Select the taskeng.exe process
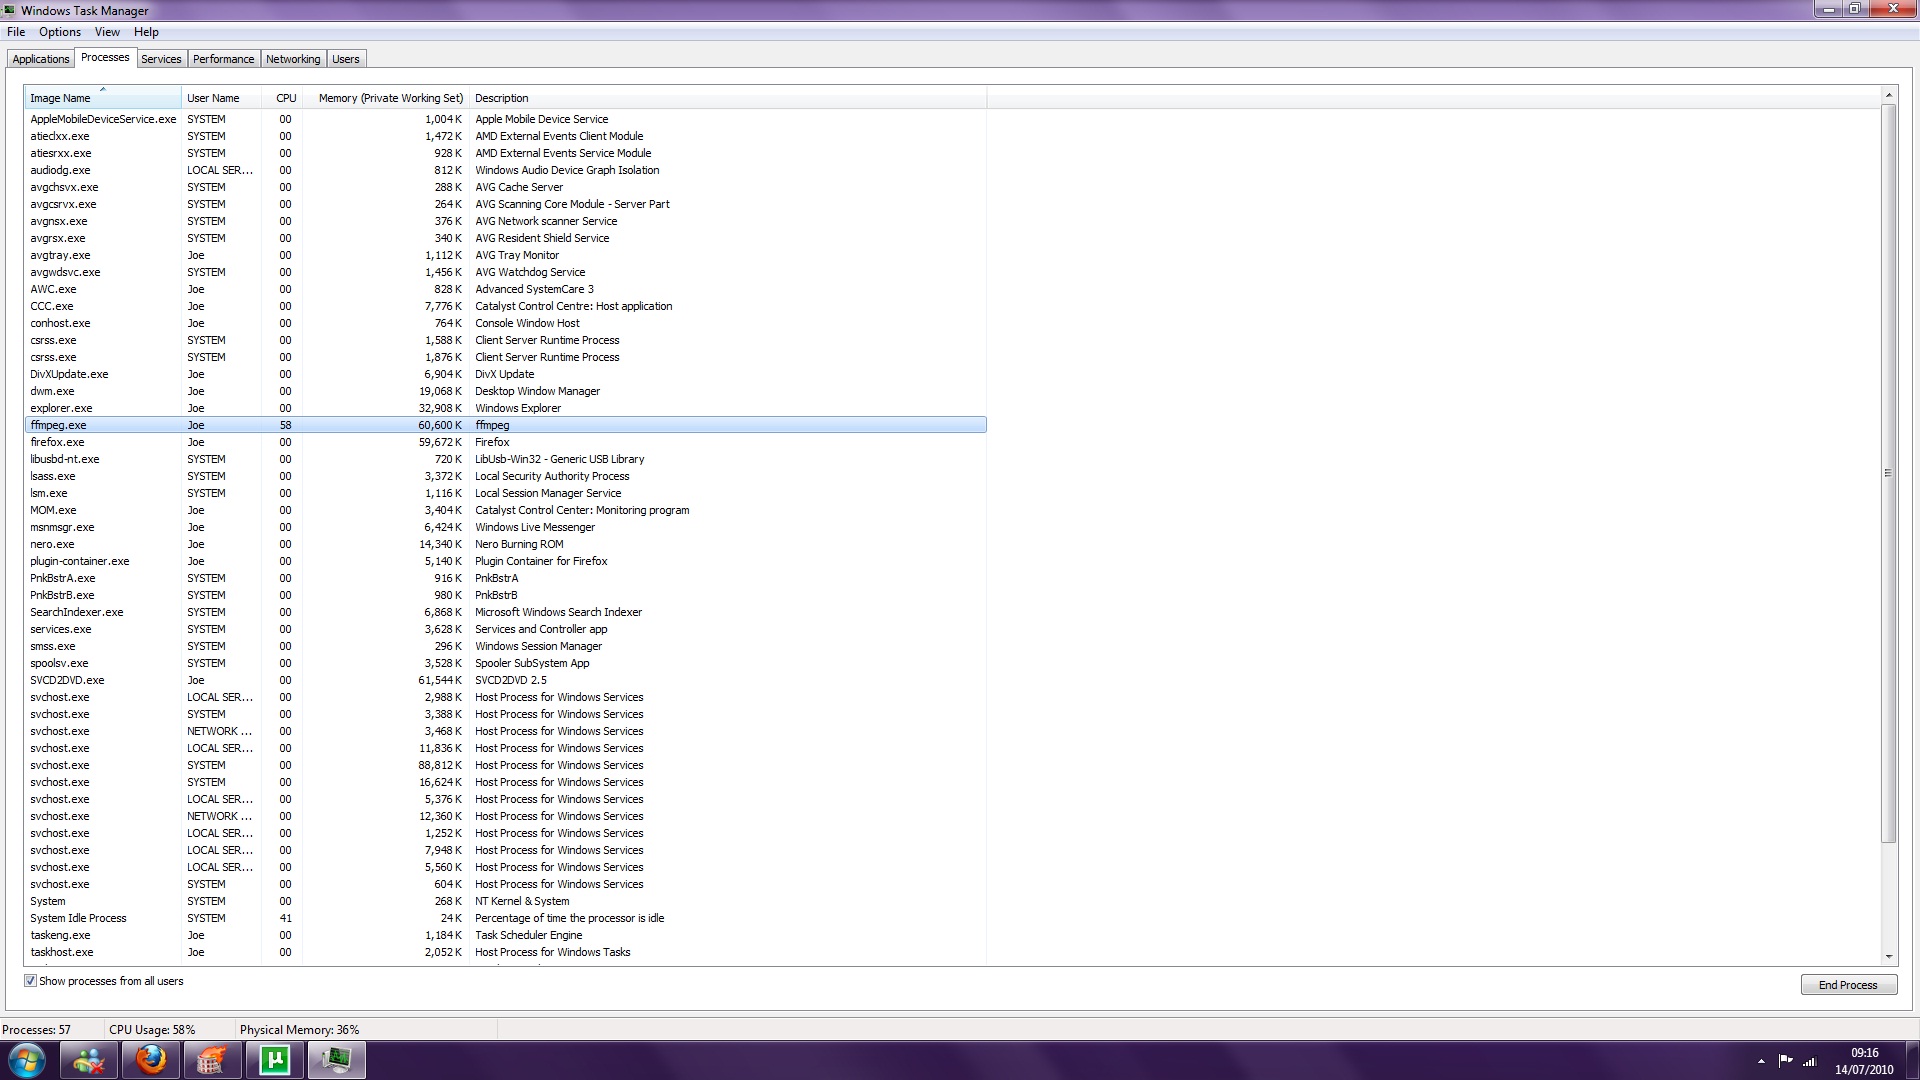Screen dimensions: 1920x1080 pos(505,935)
